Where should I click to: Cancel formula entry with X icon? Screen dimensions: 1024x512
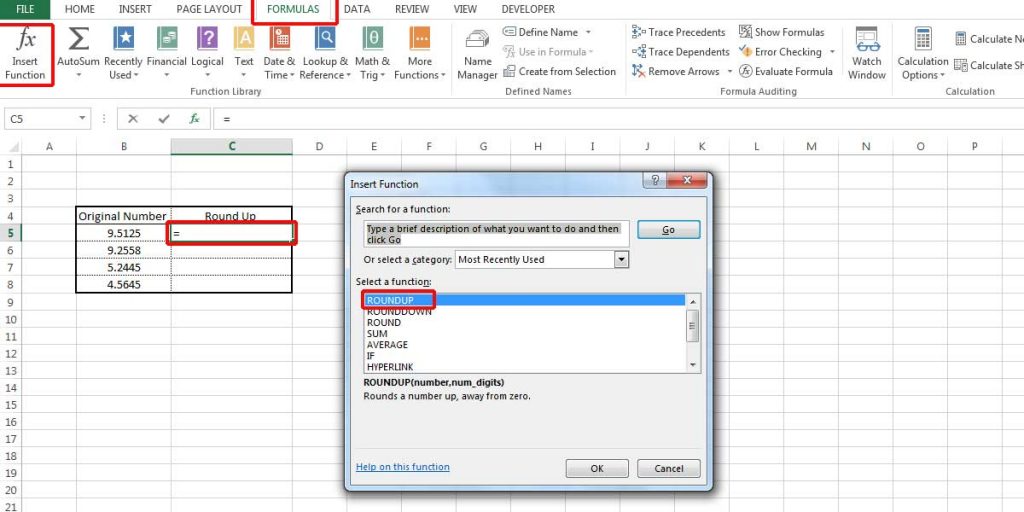point(133,119)
